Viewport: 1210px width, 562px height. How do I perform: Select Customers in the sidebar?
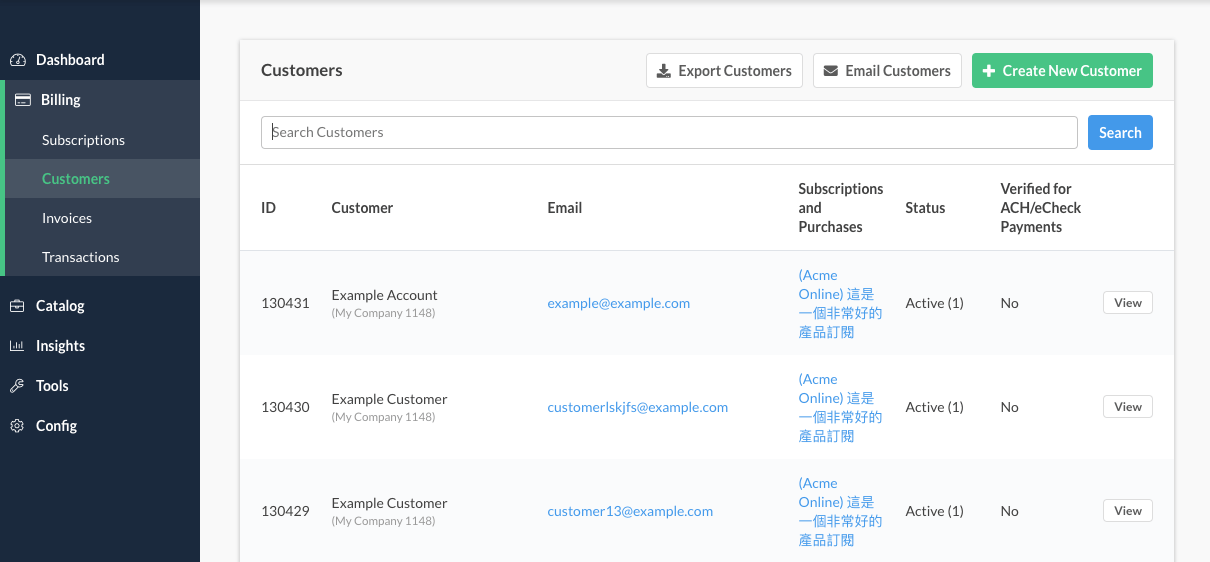pos(76,179)
